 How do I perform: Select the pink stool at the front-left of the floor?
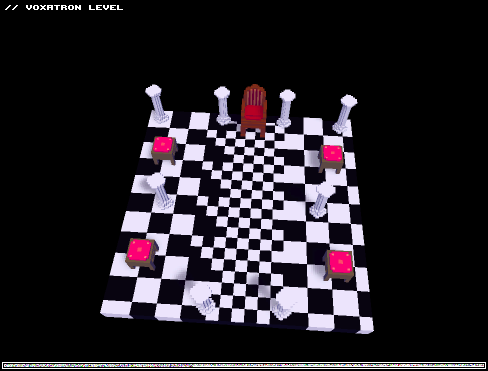pyautogui.click(x=141, y=253)
